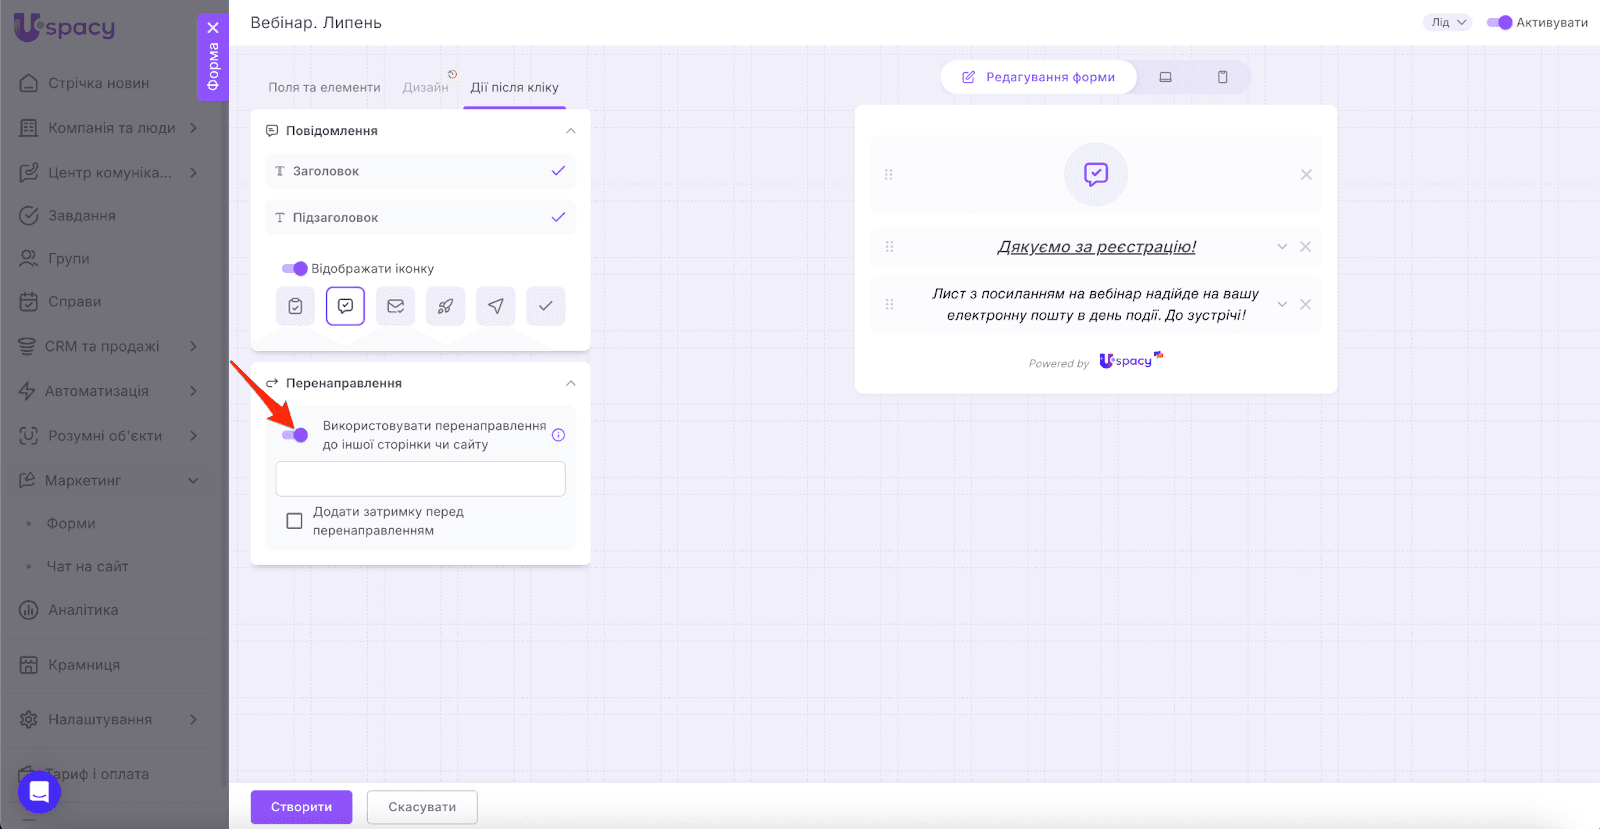This screenshot has width=1600, height=829.
Task: Open Чат на сайт under Маркетинг
Action: (87, 566)
